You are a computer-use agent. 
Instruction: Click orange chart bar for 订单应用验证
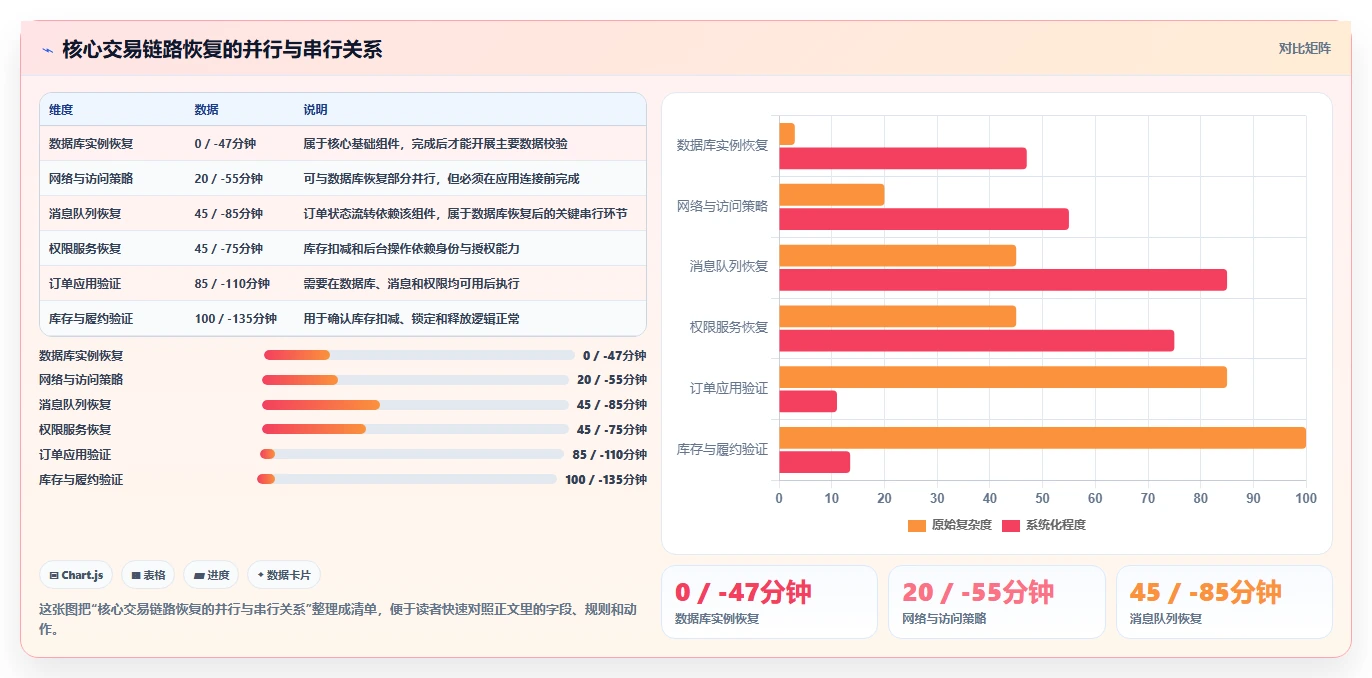click(1003, 377)
